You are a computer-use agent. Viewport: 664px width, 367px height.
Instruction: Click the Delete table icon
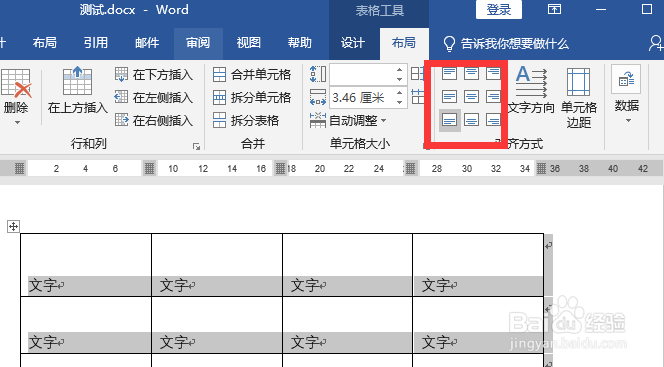(16, 83)
